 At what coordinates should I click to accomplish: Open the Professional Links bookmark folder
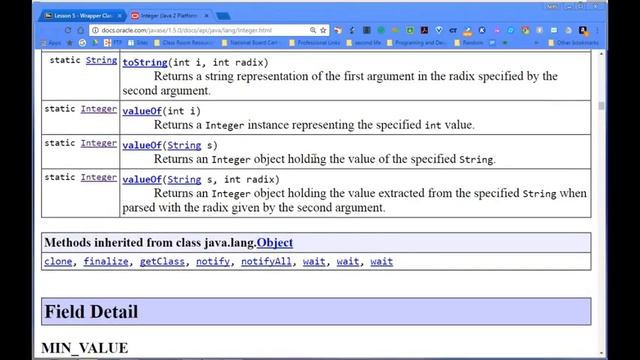point(314,42)
